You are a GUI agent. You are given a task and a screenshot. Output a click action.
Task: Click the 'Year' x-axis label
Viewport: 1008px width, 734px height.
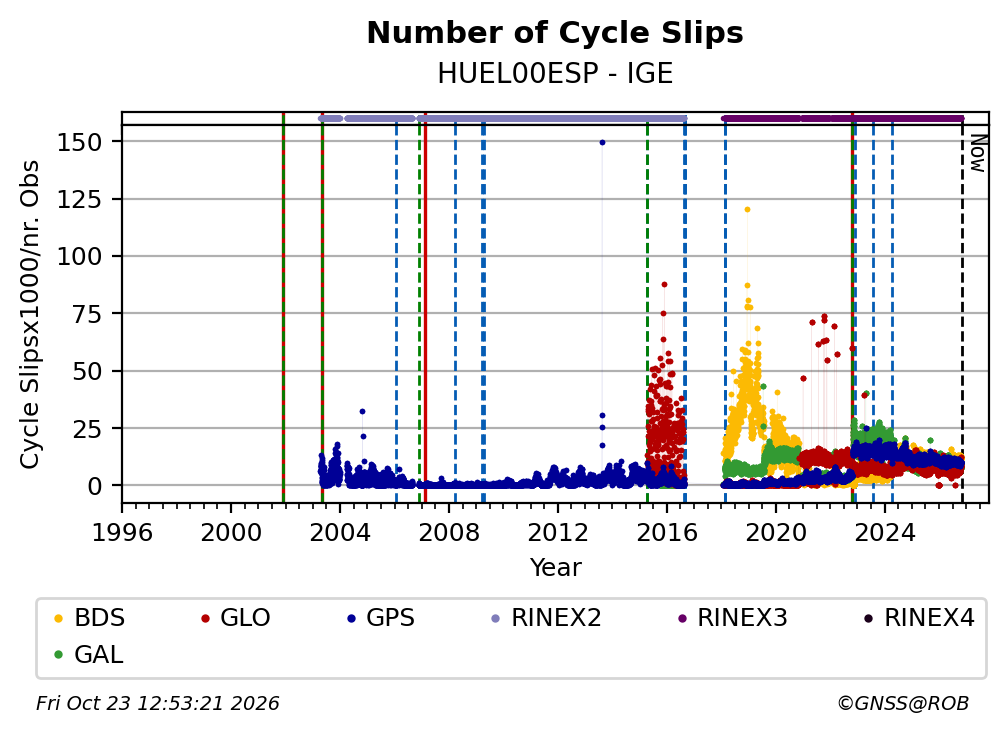[555, 568]
